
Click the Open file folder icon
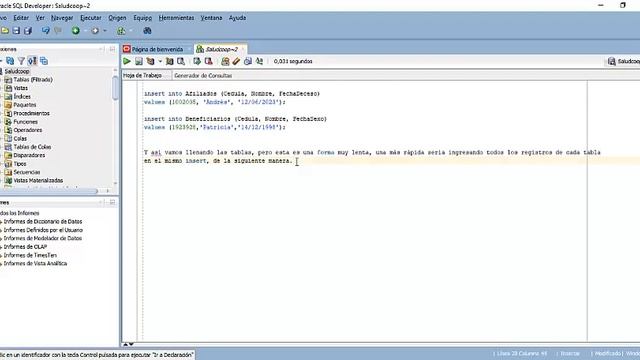click(x=5, y=31)
